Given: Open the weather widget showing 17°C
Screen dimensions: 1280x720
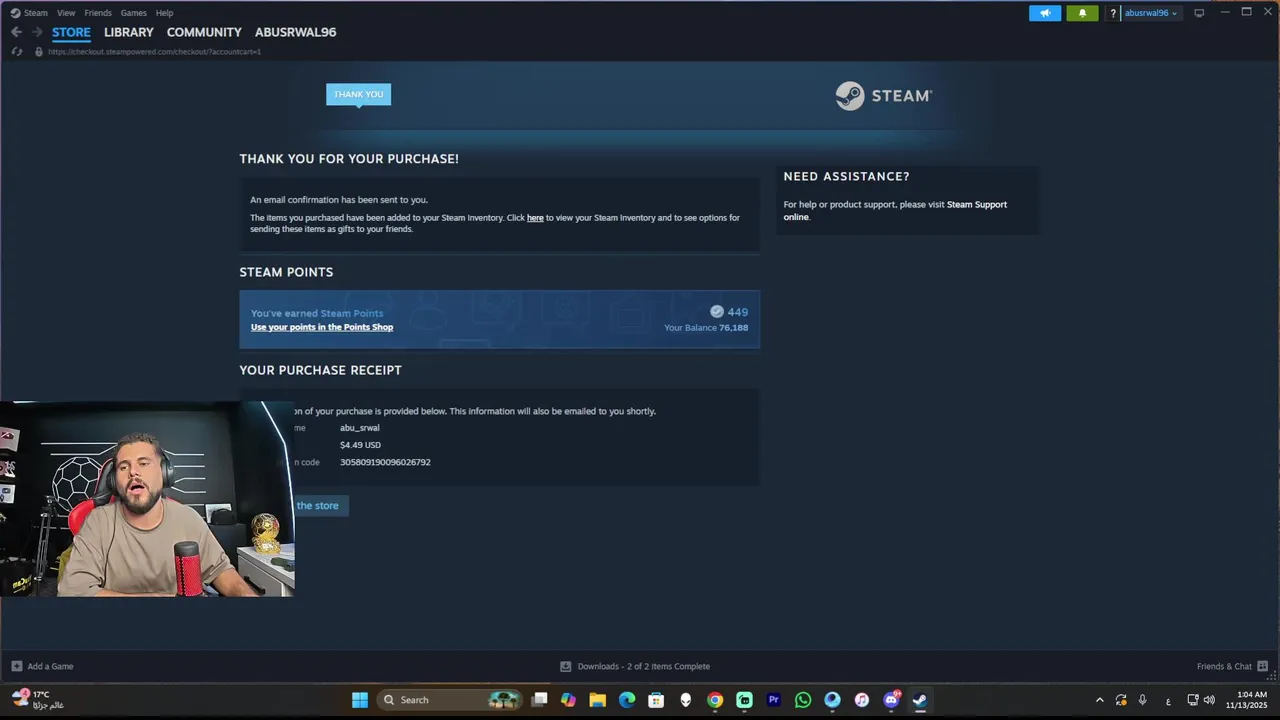Looking at the screenshot, I should 38,700.
